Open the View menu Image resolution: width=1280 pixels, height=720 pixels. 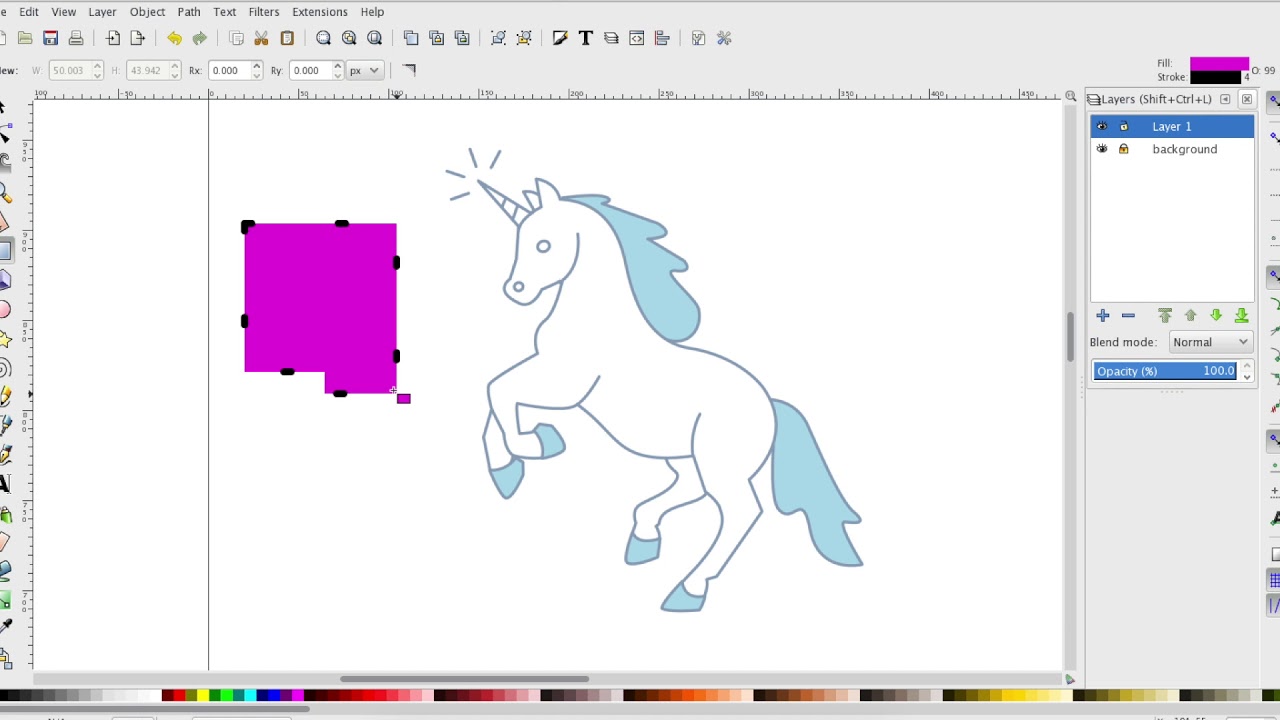63,12
